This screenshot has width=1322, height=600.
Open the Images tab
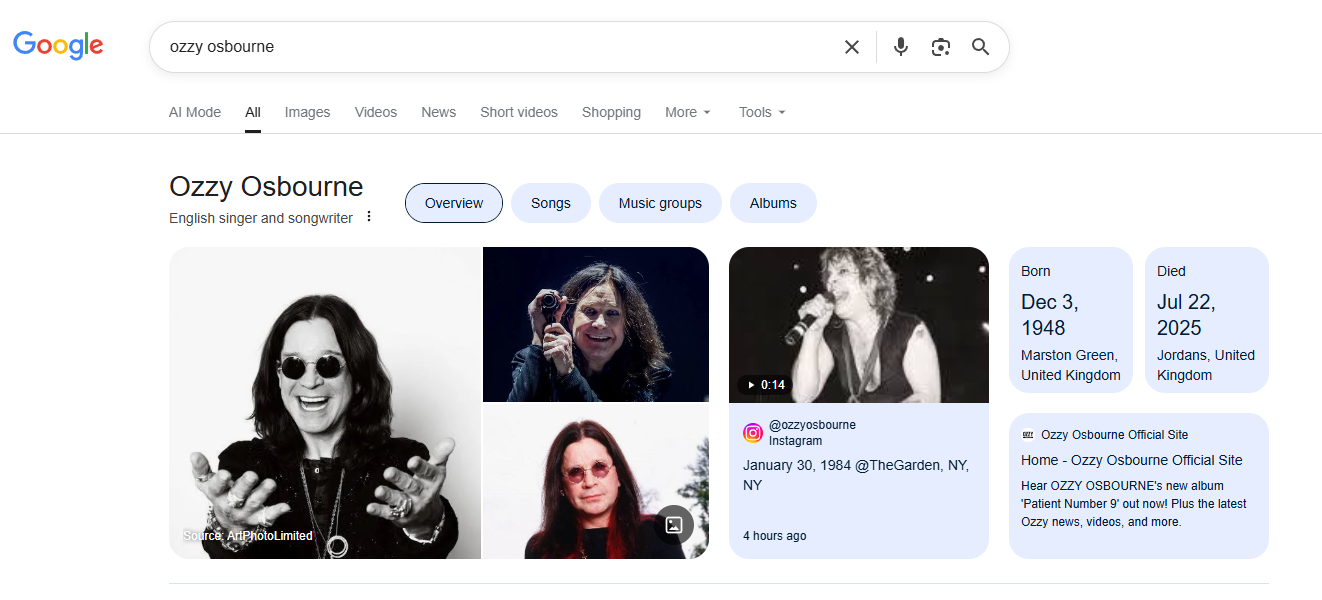coord(307,112)
